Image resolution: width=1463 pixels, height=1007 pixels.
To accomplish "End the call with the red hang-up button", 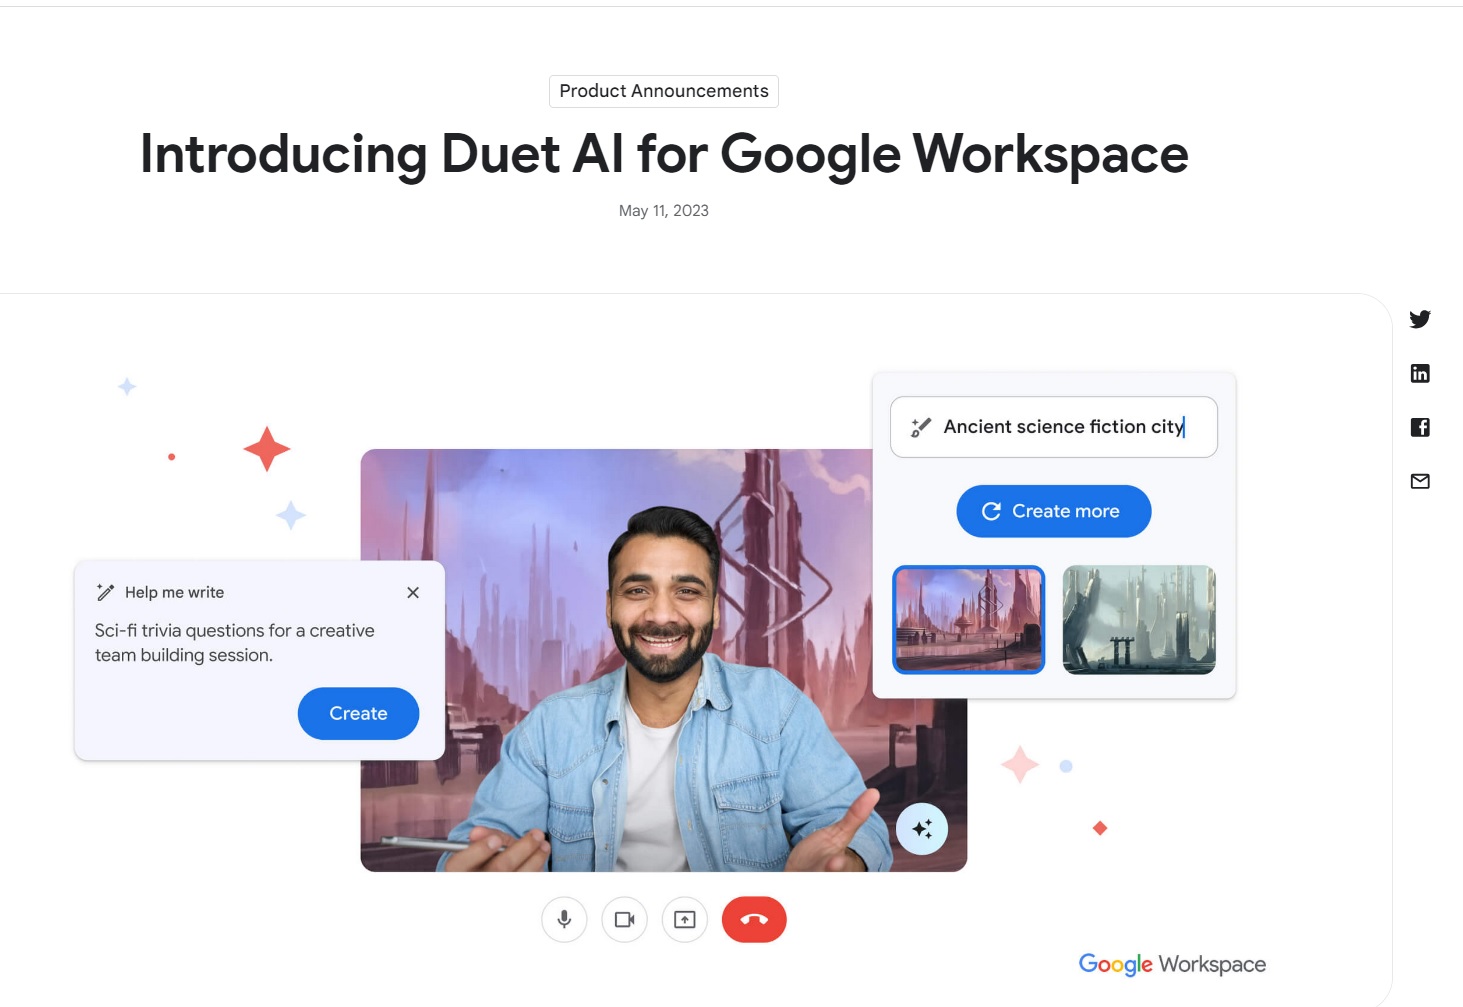I will 754,918.
